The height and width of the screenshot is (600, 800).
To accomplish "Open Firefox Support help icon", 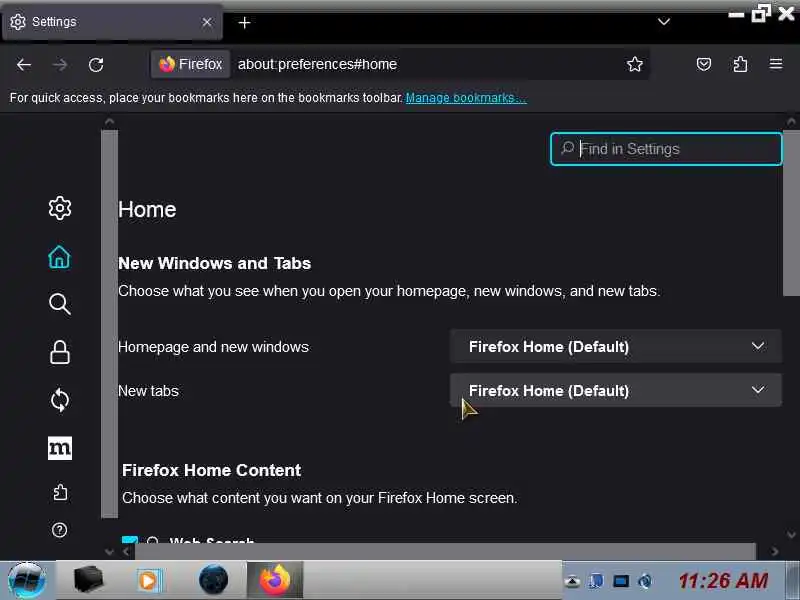I will [x=59, y=530].
